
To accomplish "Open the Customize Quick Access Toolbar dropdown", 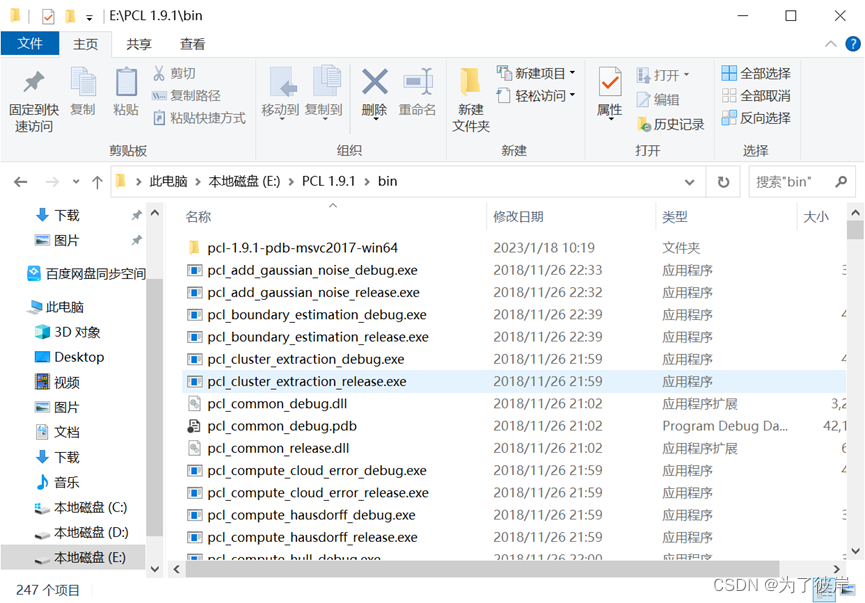I will click(x=89, y=18).
